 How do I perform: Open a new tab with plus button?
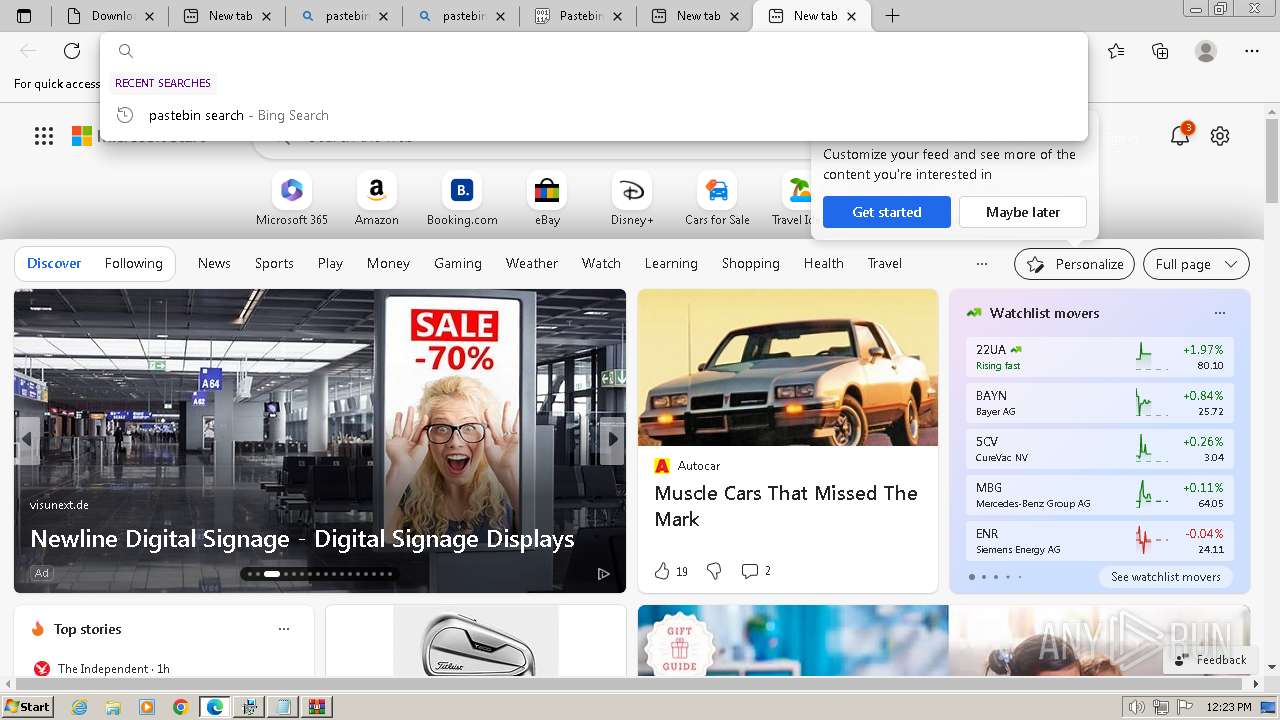click(892, 16)
